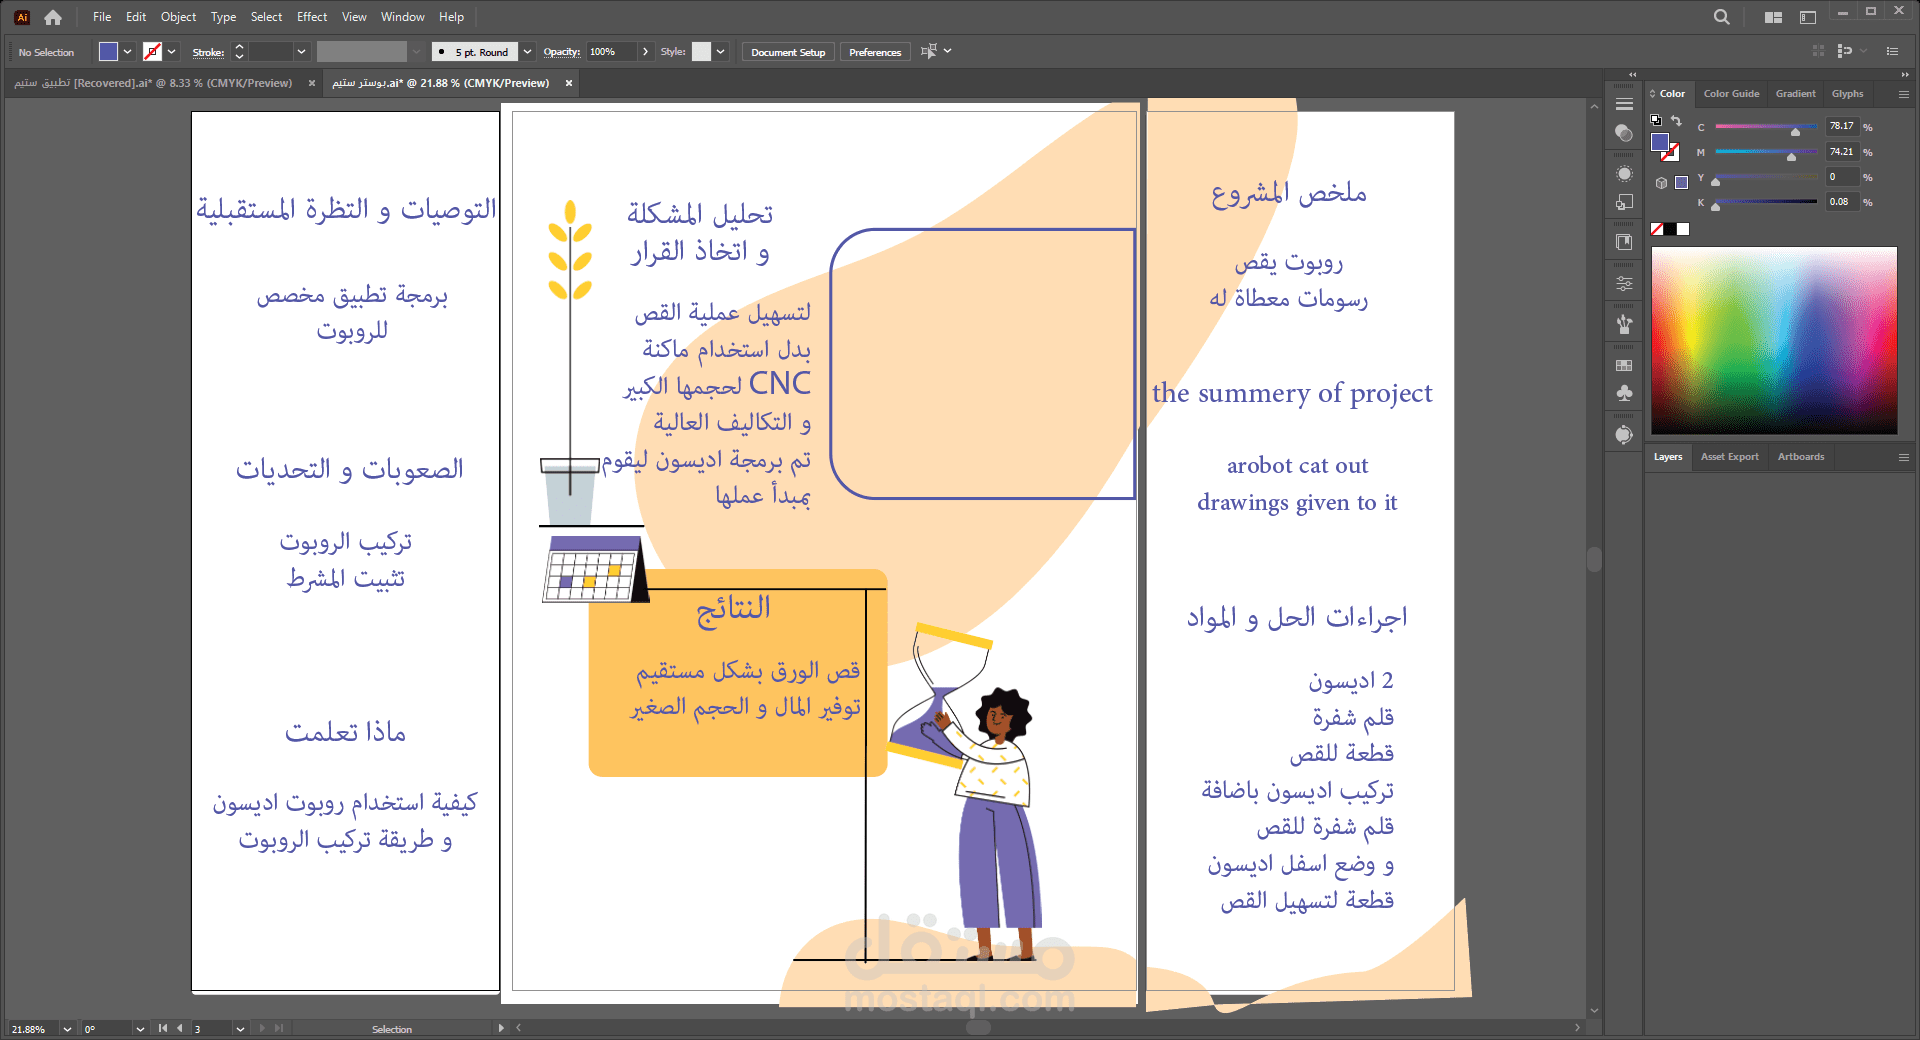Screen dimensions: 1920x1040
Task: Open the Brushes panel icon in dock
Action: click(x=1624, y=324)
